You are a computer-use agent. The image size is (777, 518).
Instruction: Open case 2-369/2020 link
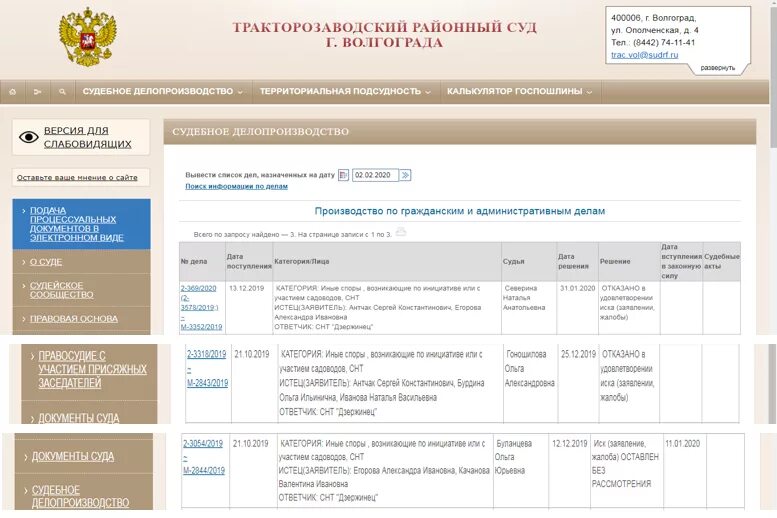pyautogui.click(x=199, y=288)
